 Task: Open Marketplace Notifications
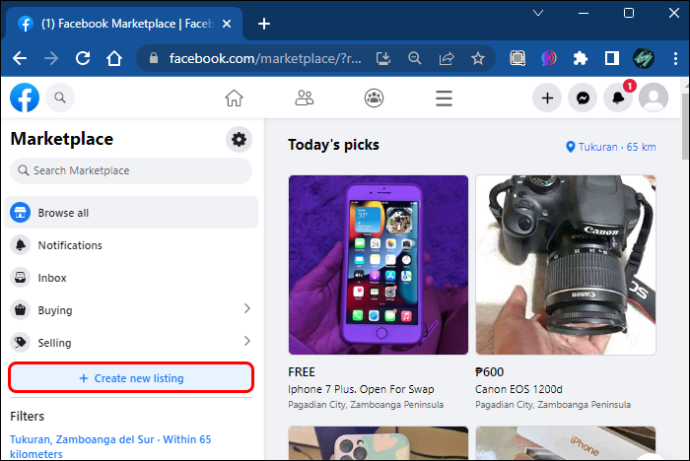[x=131, y=245]
